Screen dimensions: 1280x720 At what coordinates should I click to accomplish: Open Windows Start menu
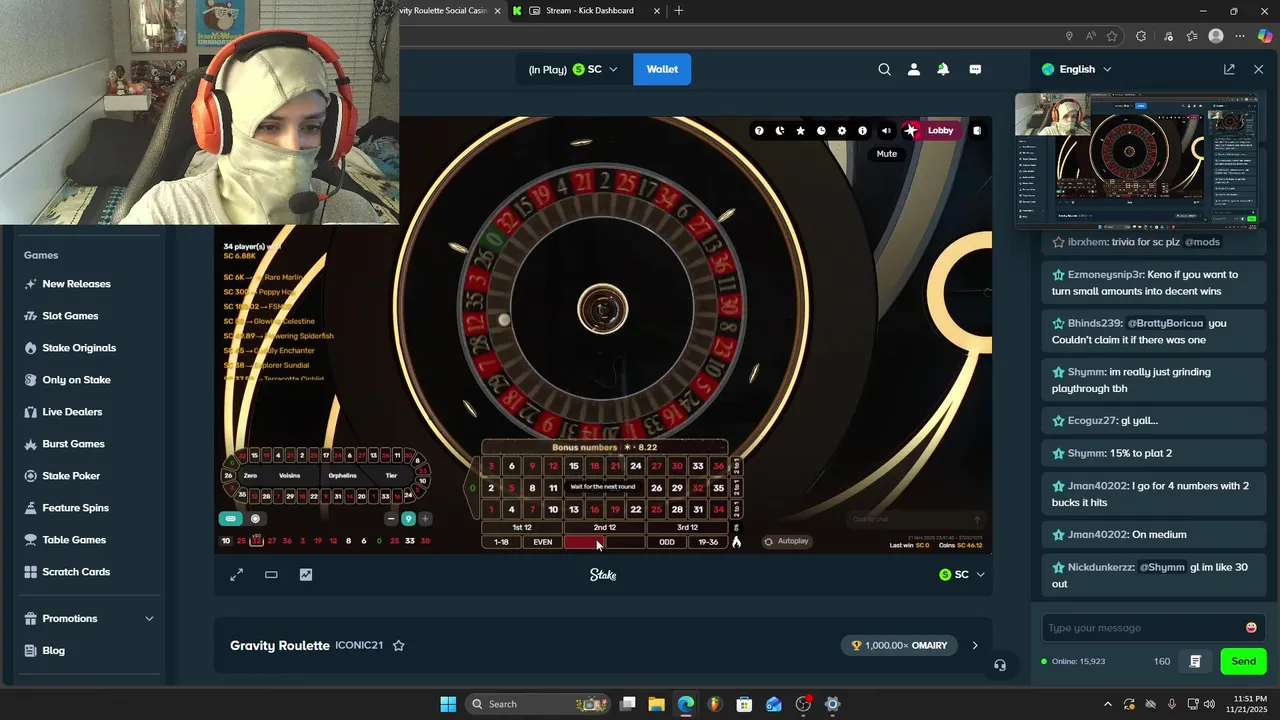448,704
